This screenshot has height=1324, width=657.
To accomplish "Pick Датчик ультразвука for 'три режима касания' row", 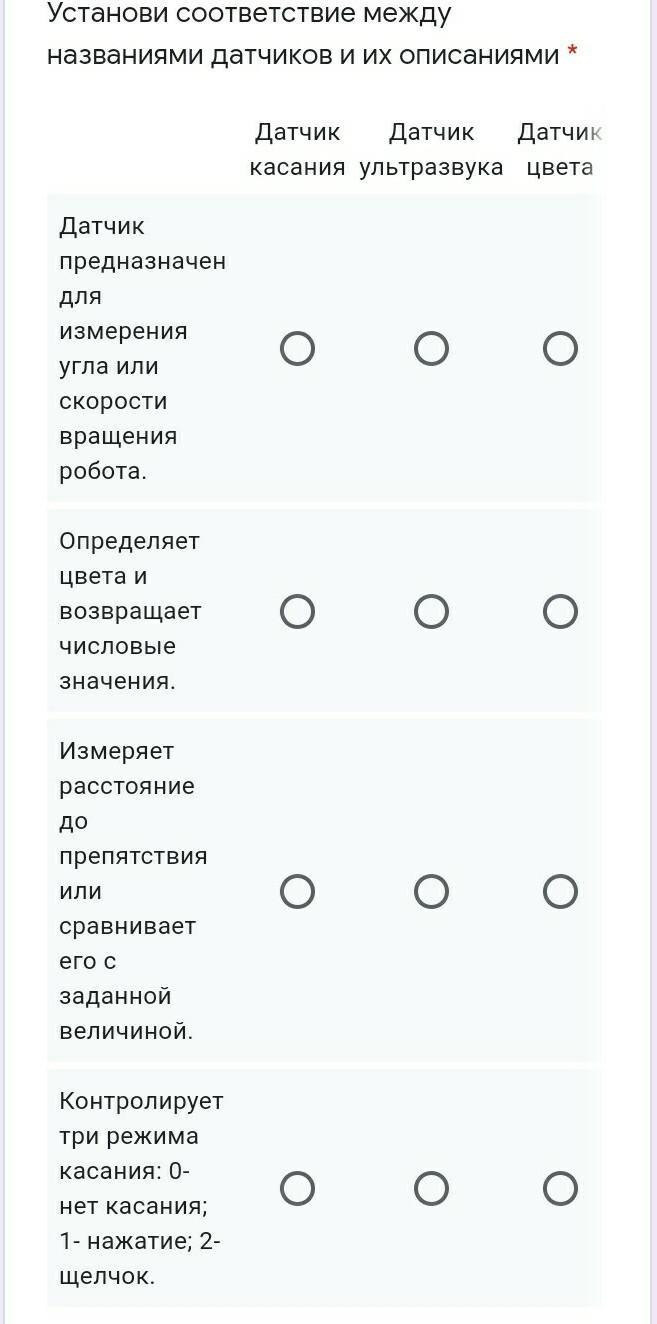I will pyautogui.click(x=431, y=1189).
